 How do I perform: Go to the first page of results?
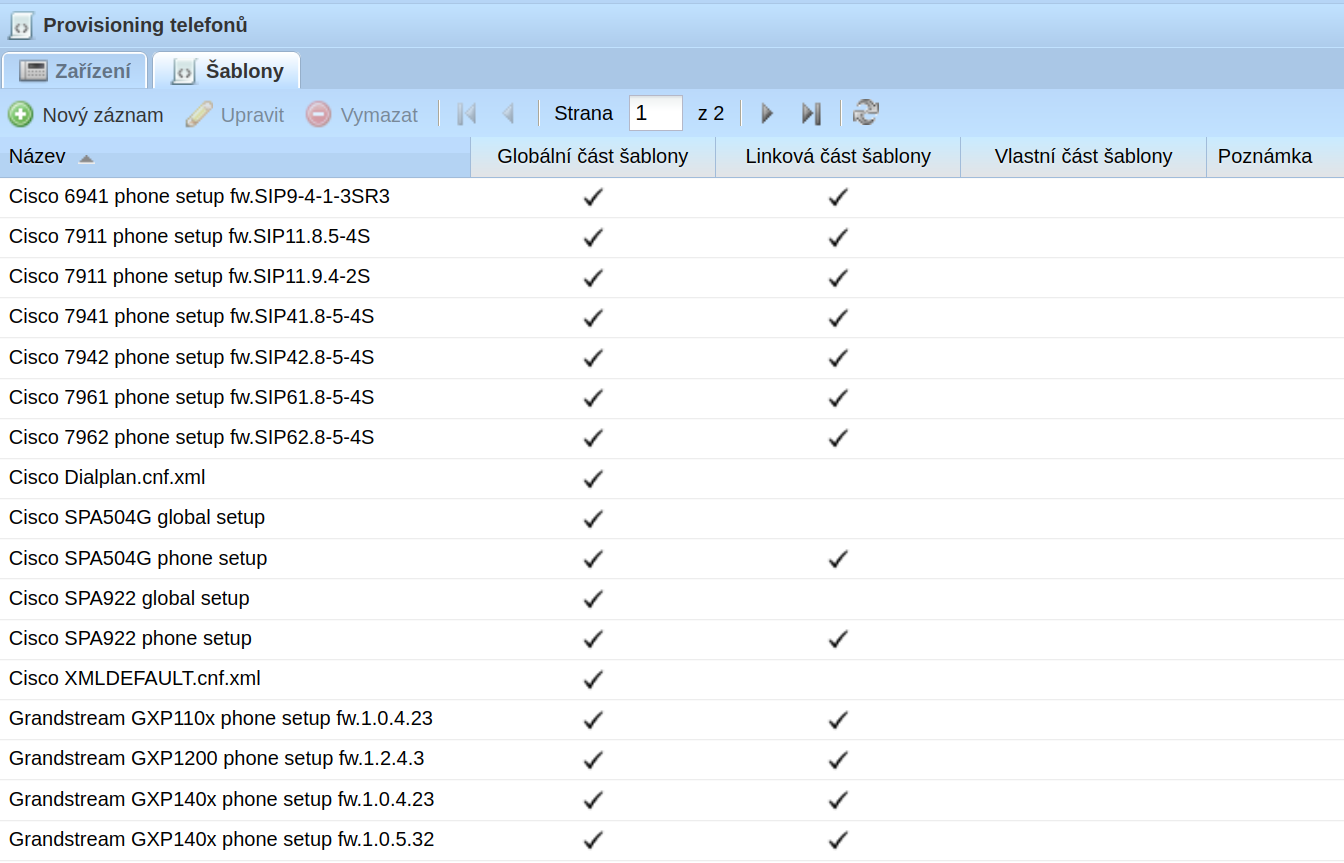[466, 114]
